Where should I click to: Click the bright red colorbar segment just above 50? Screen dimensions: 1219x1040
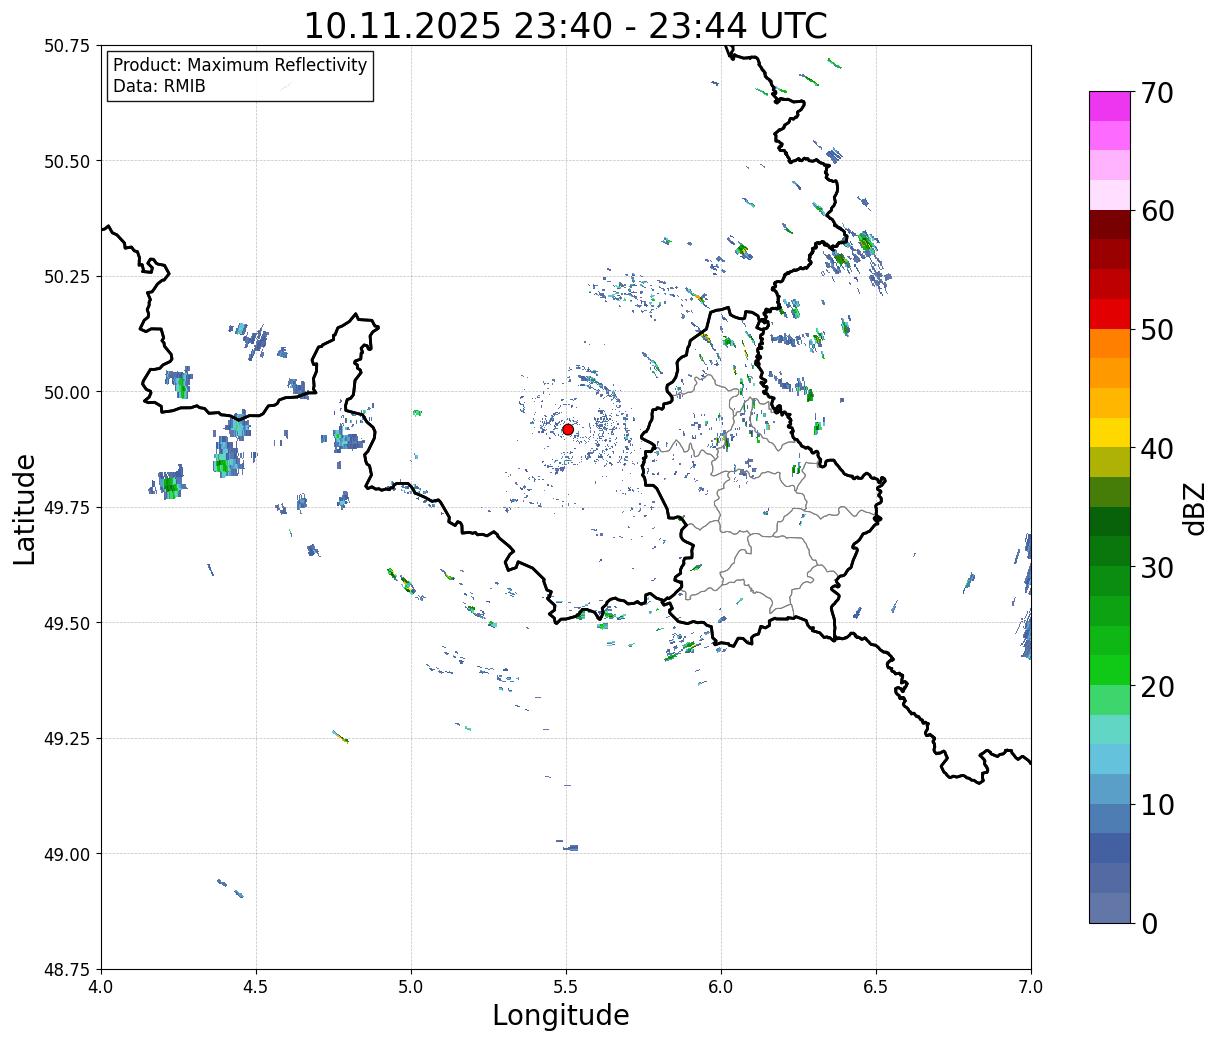point(1110,314)
